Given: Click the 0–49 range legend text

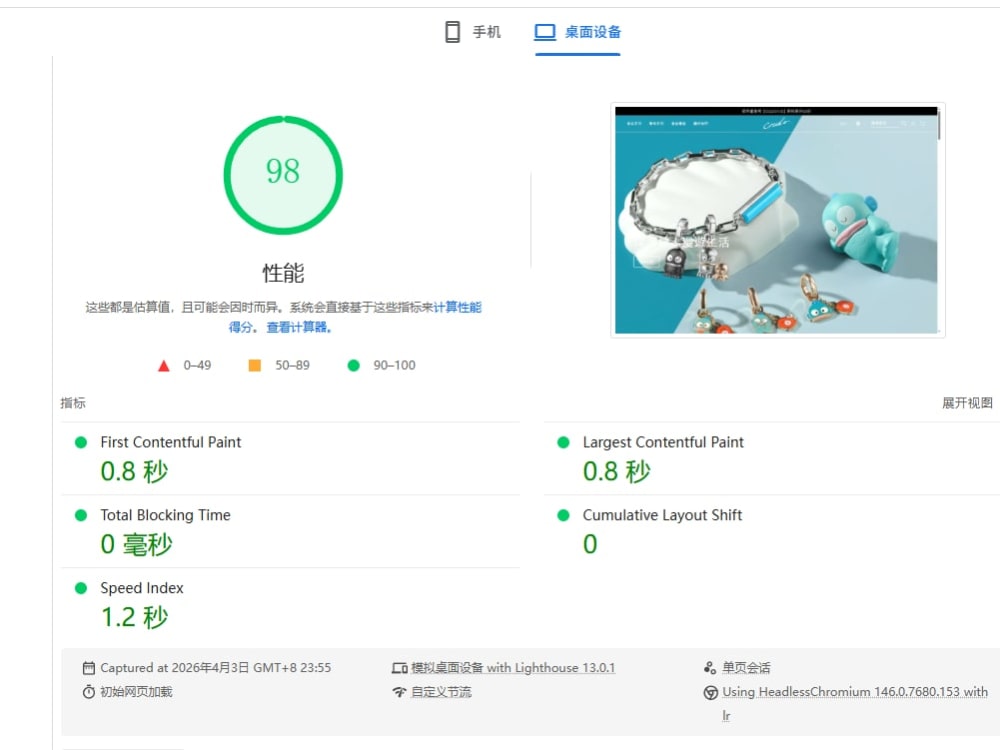Looking at the screenshot, I should [x=197, y=365].
